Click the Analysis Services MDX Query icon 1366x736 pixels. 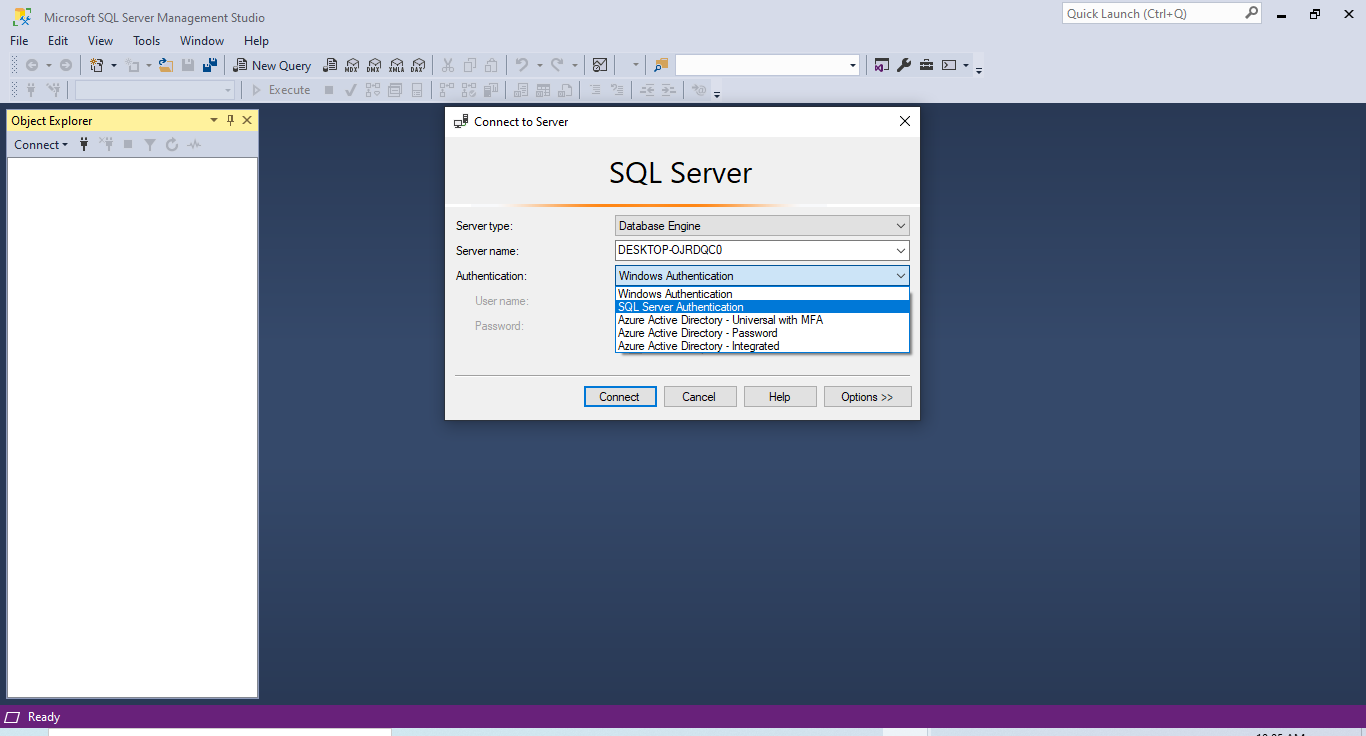pos(352,65)
